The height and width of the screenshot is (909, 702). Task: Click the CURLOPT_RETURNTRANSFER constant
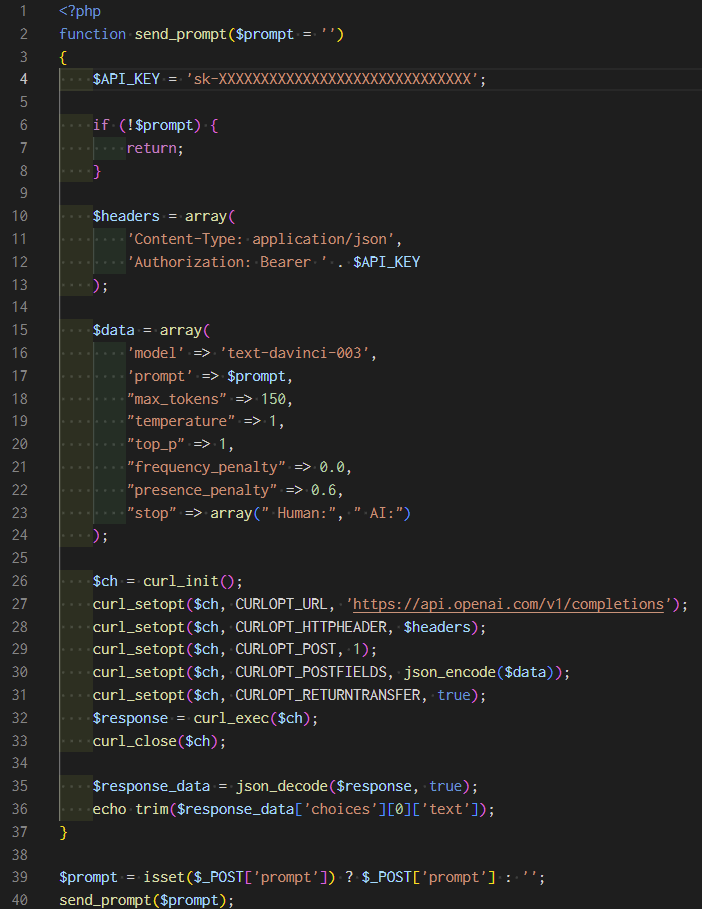point(328,695)
